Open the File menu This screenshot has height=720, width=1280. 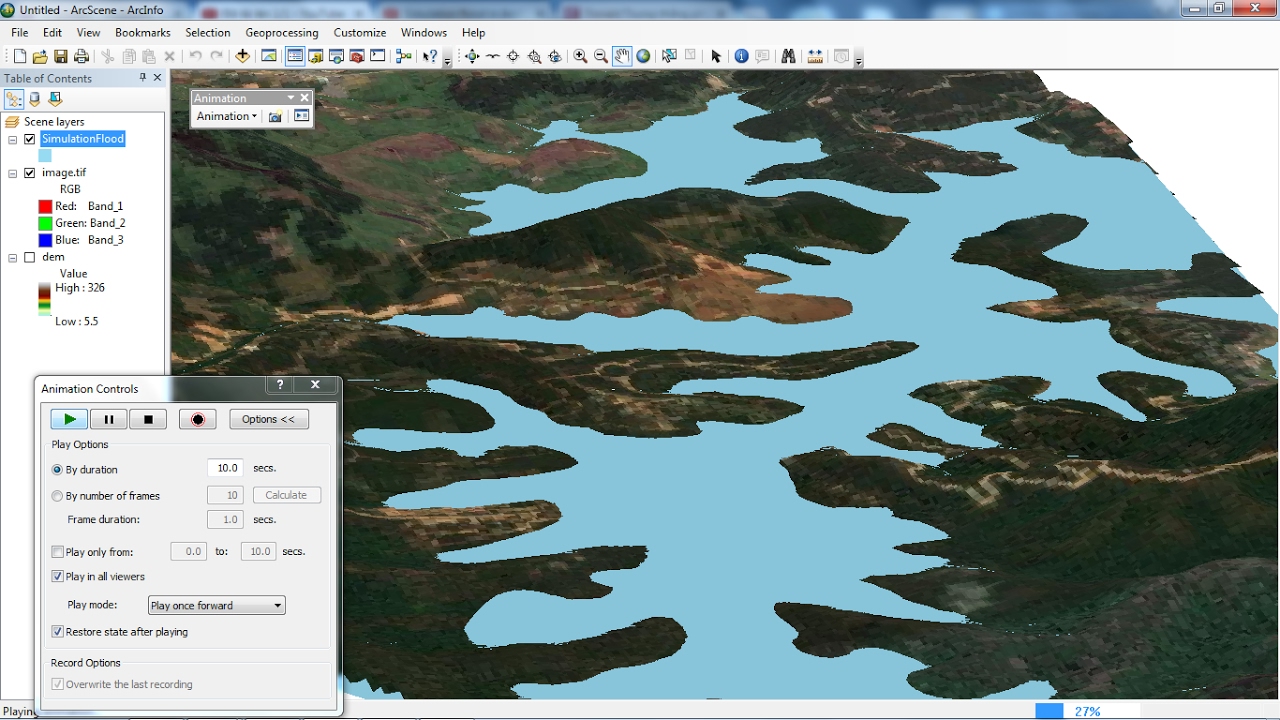click(x=20, y=33)
